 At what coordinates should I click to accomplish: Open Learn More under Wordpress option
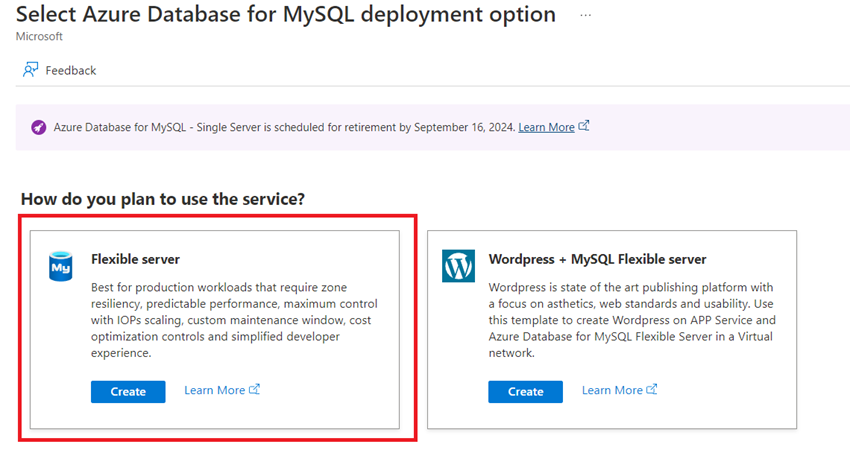(x=612, y=390)
